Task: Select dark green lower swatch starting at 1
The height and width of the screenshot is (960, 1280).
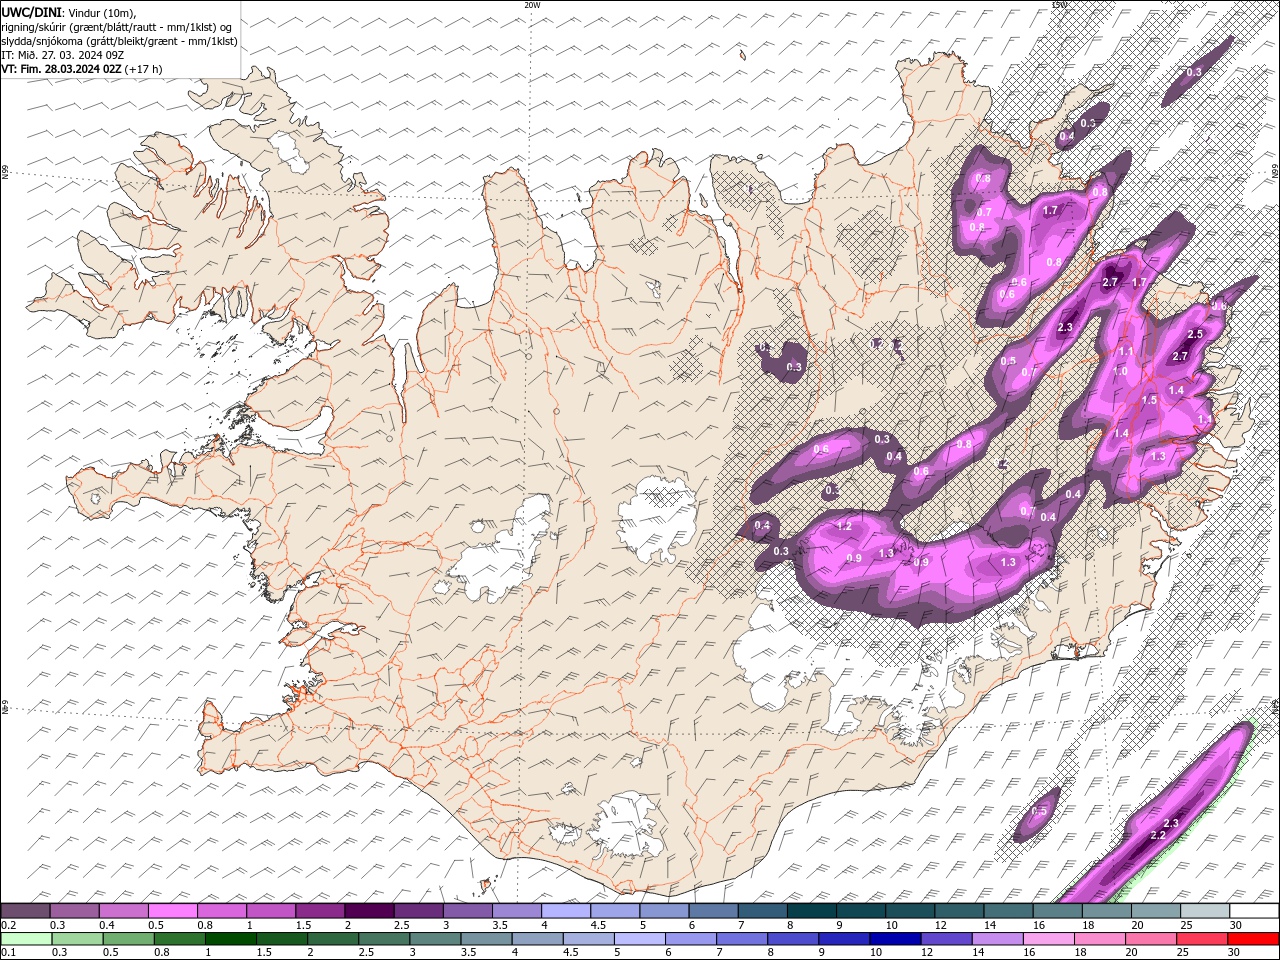Action: 230,939
